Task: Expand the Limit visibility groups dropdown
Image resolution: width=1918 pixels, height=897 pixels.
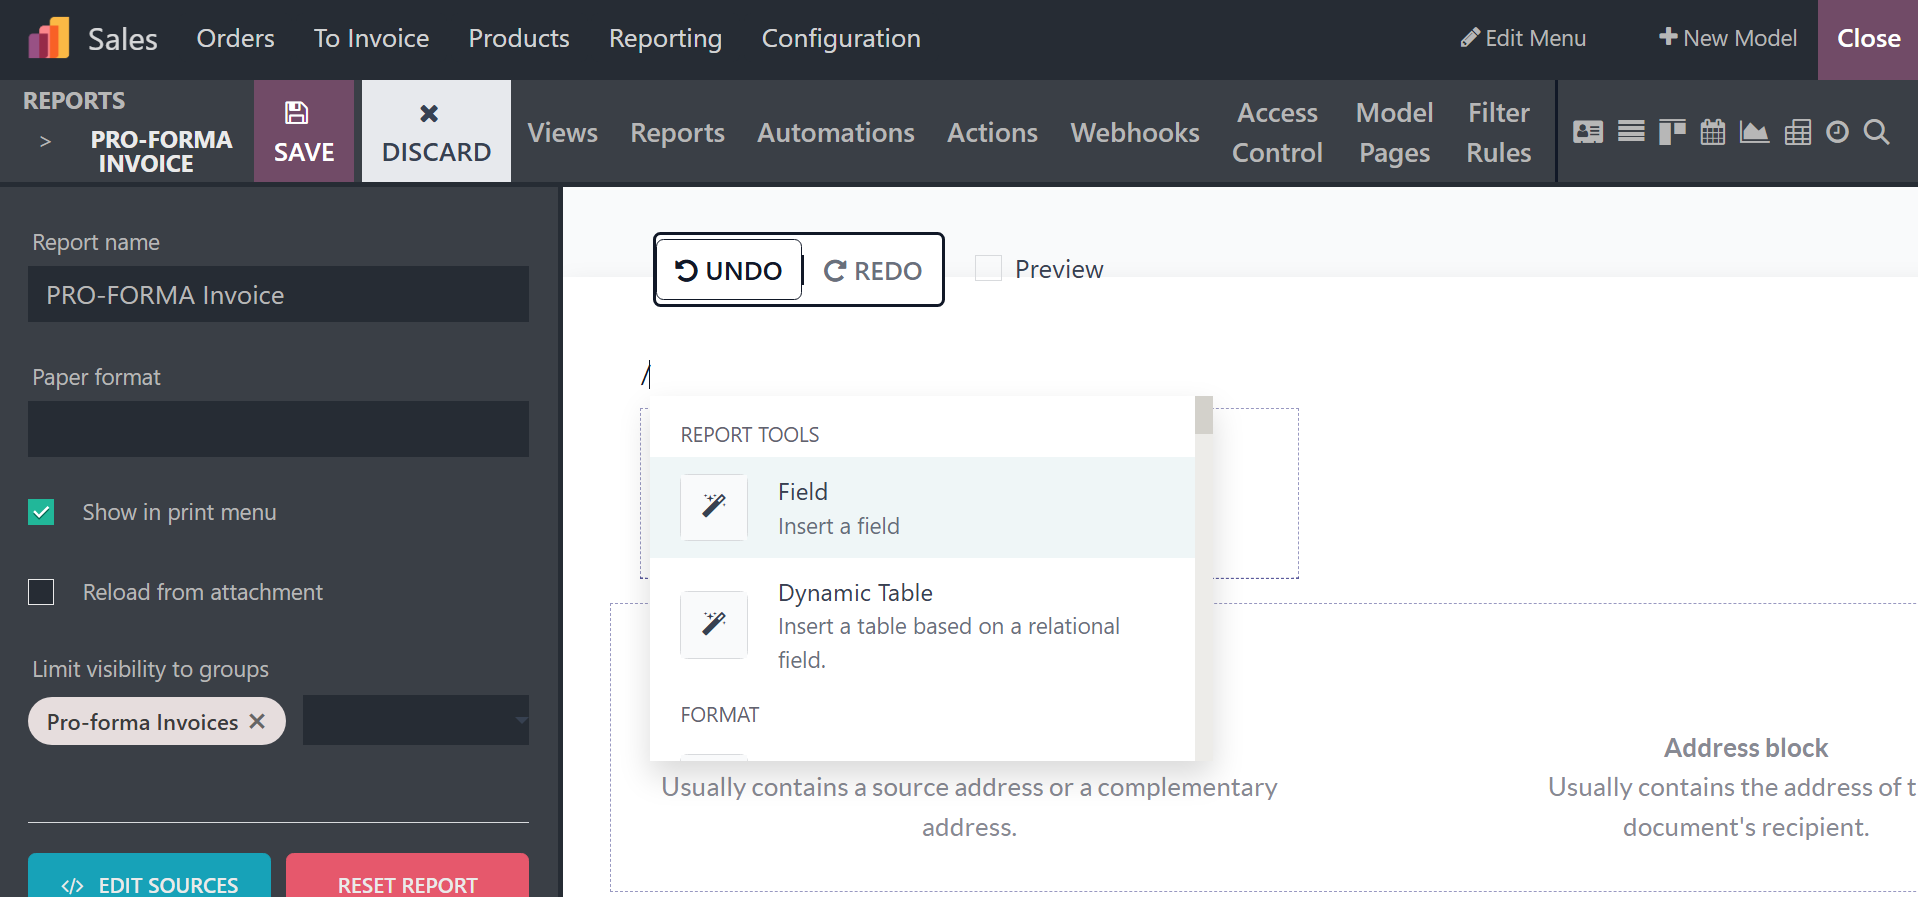Action: [415, 720]
